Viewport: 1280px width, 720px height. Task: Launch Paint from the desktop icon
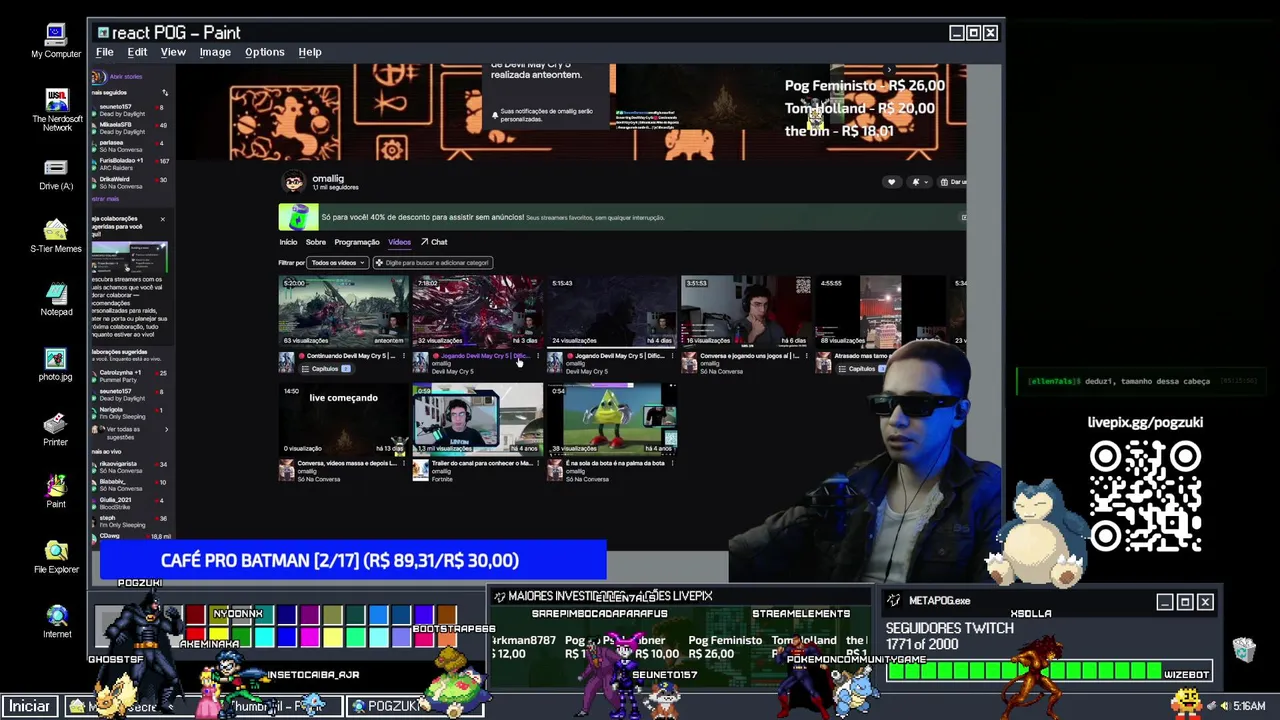[56, 491]
